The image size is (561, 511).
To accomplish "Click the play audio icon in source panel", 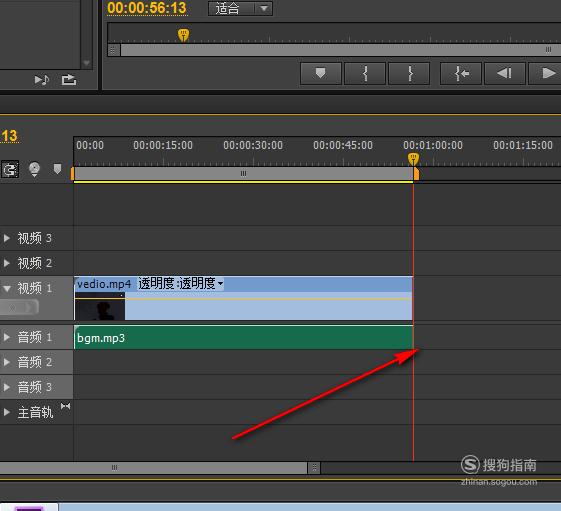I will tap(42, 79).
